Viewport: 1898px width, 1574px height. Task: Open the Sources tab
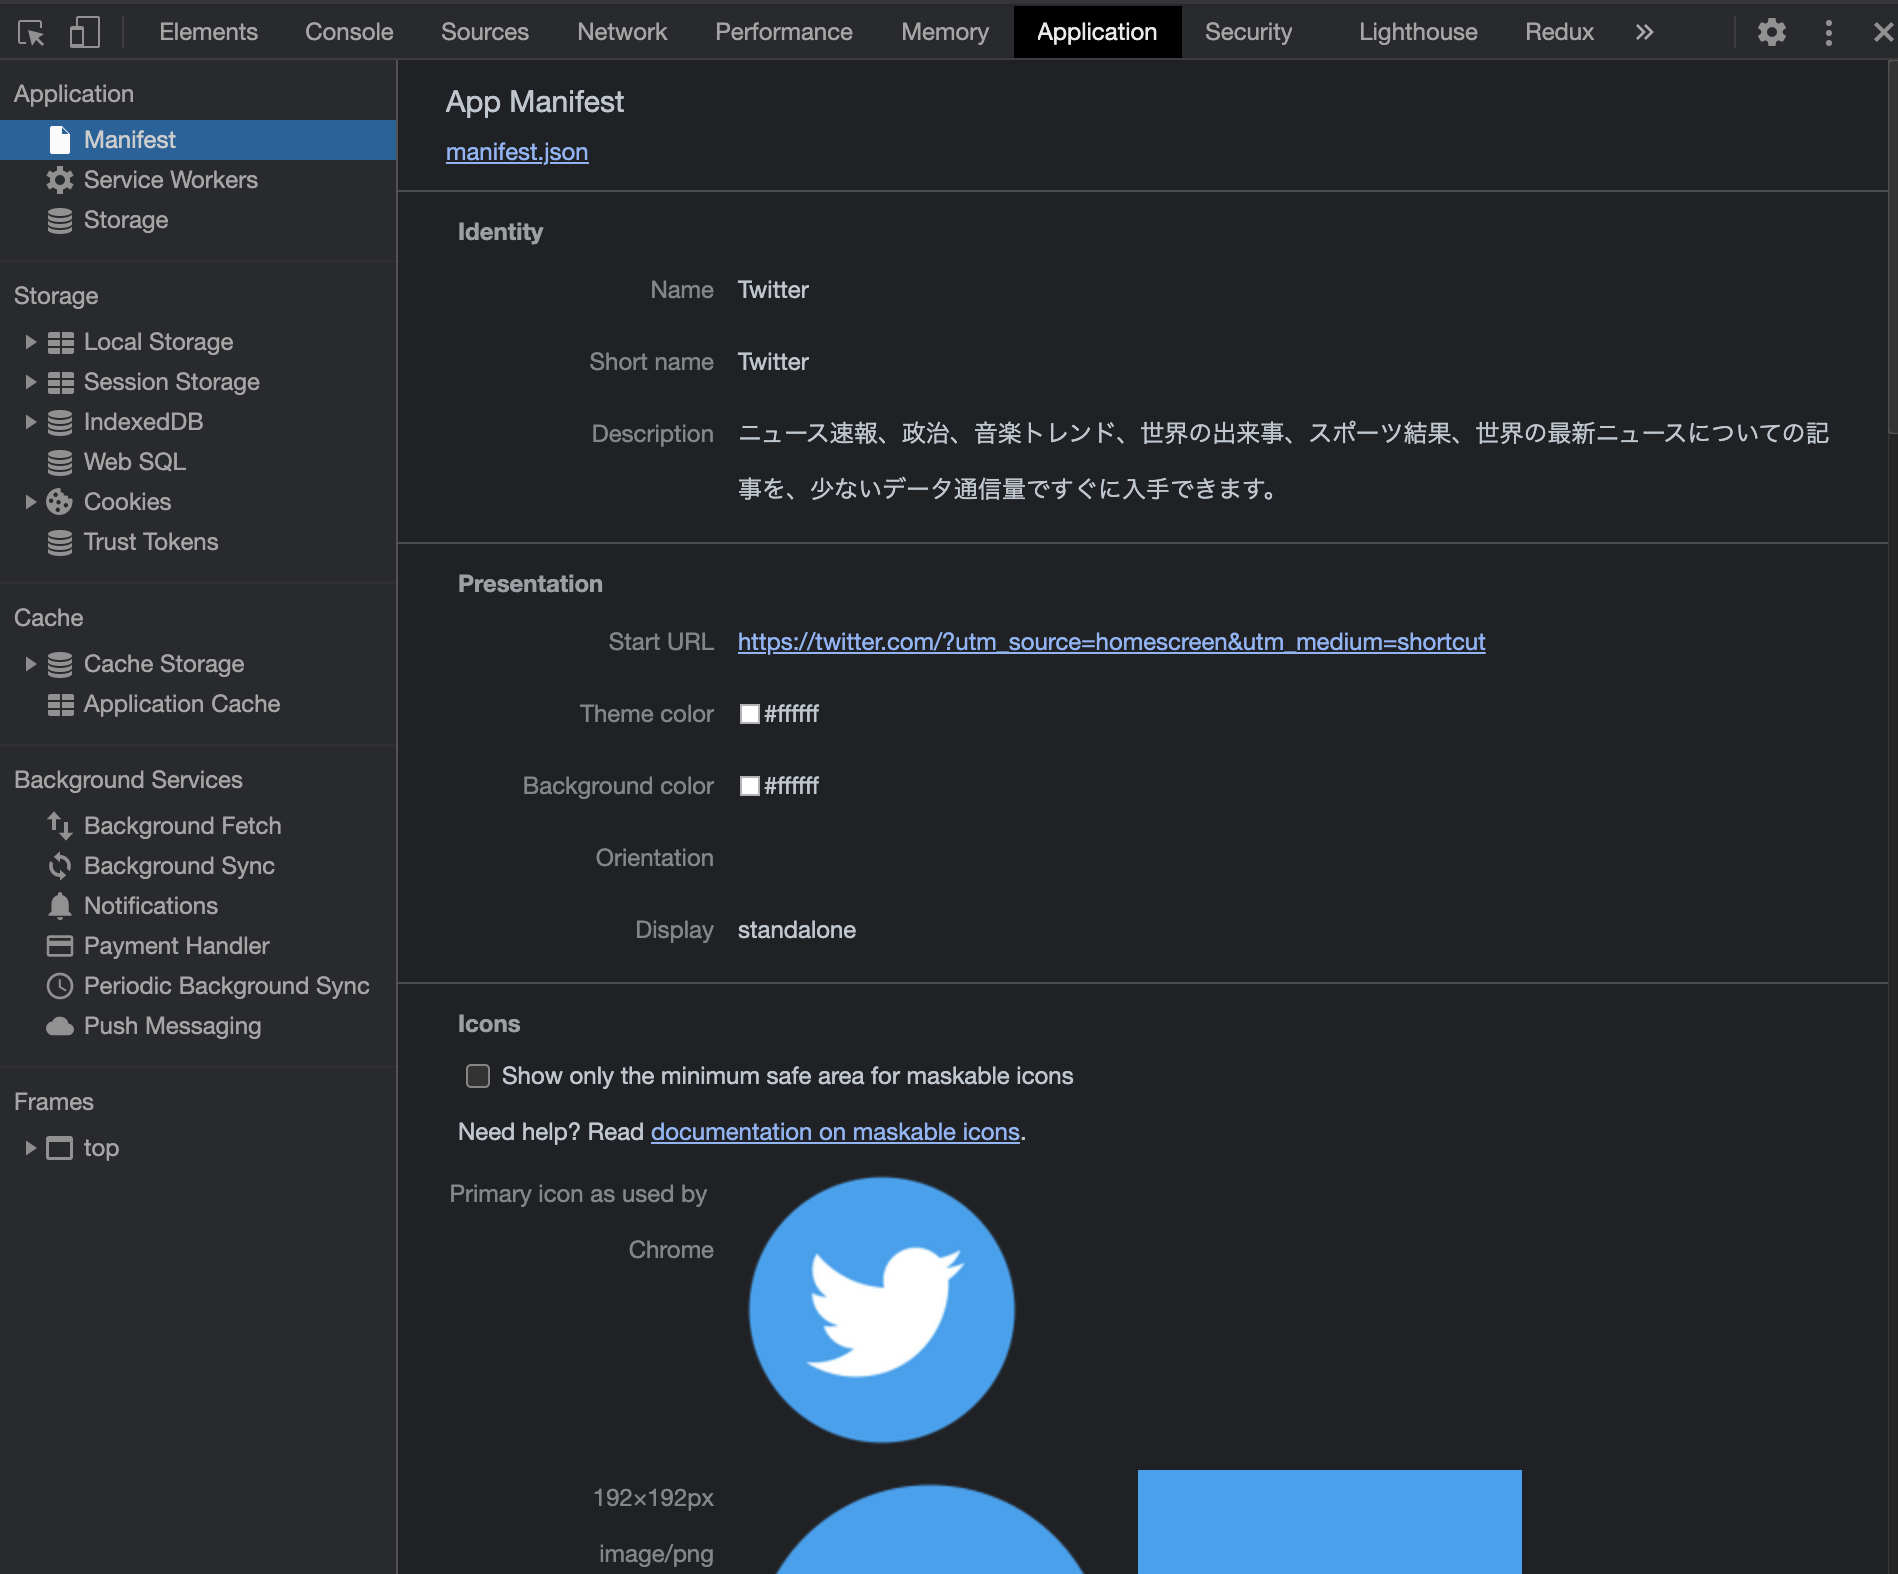(x=485, y=32)
